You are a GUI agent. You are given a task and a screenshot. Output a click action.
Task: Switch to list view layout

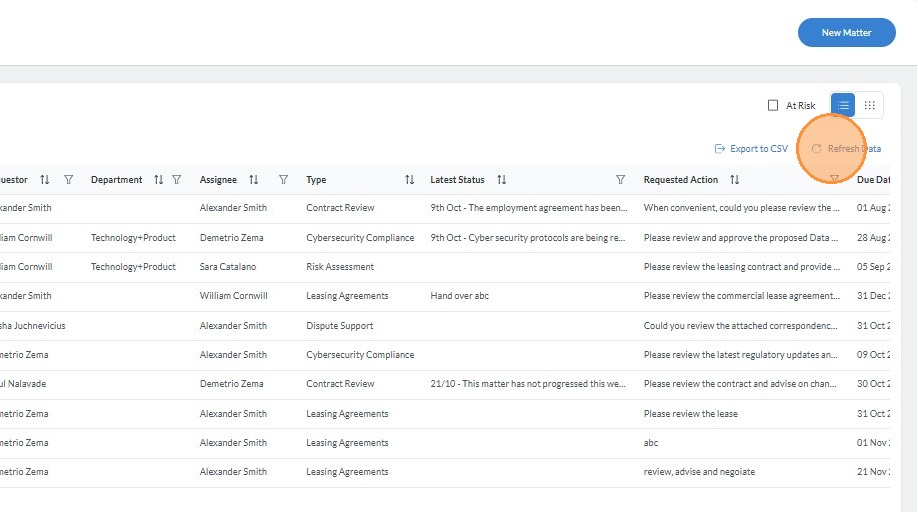point(843,105)
